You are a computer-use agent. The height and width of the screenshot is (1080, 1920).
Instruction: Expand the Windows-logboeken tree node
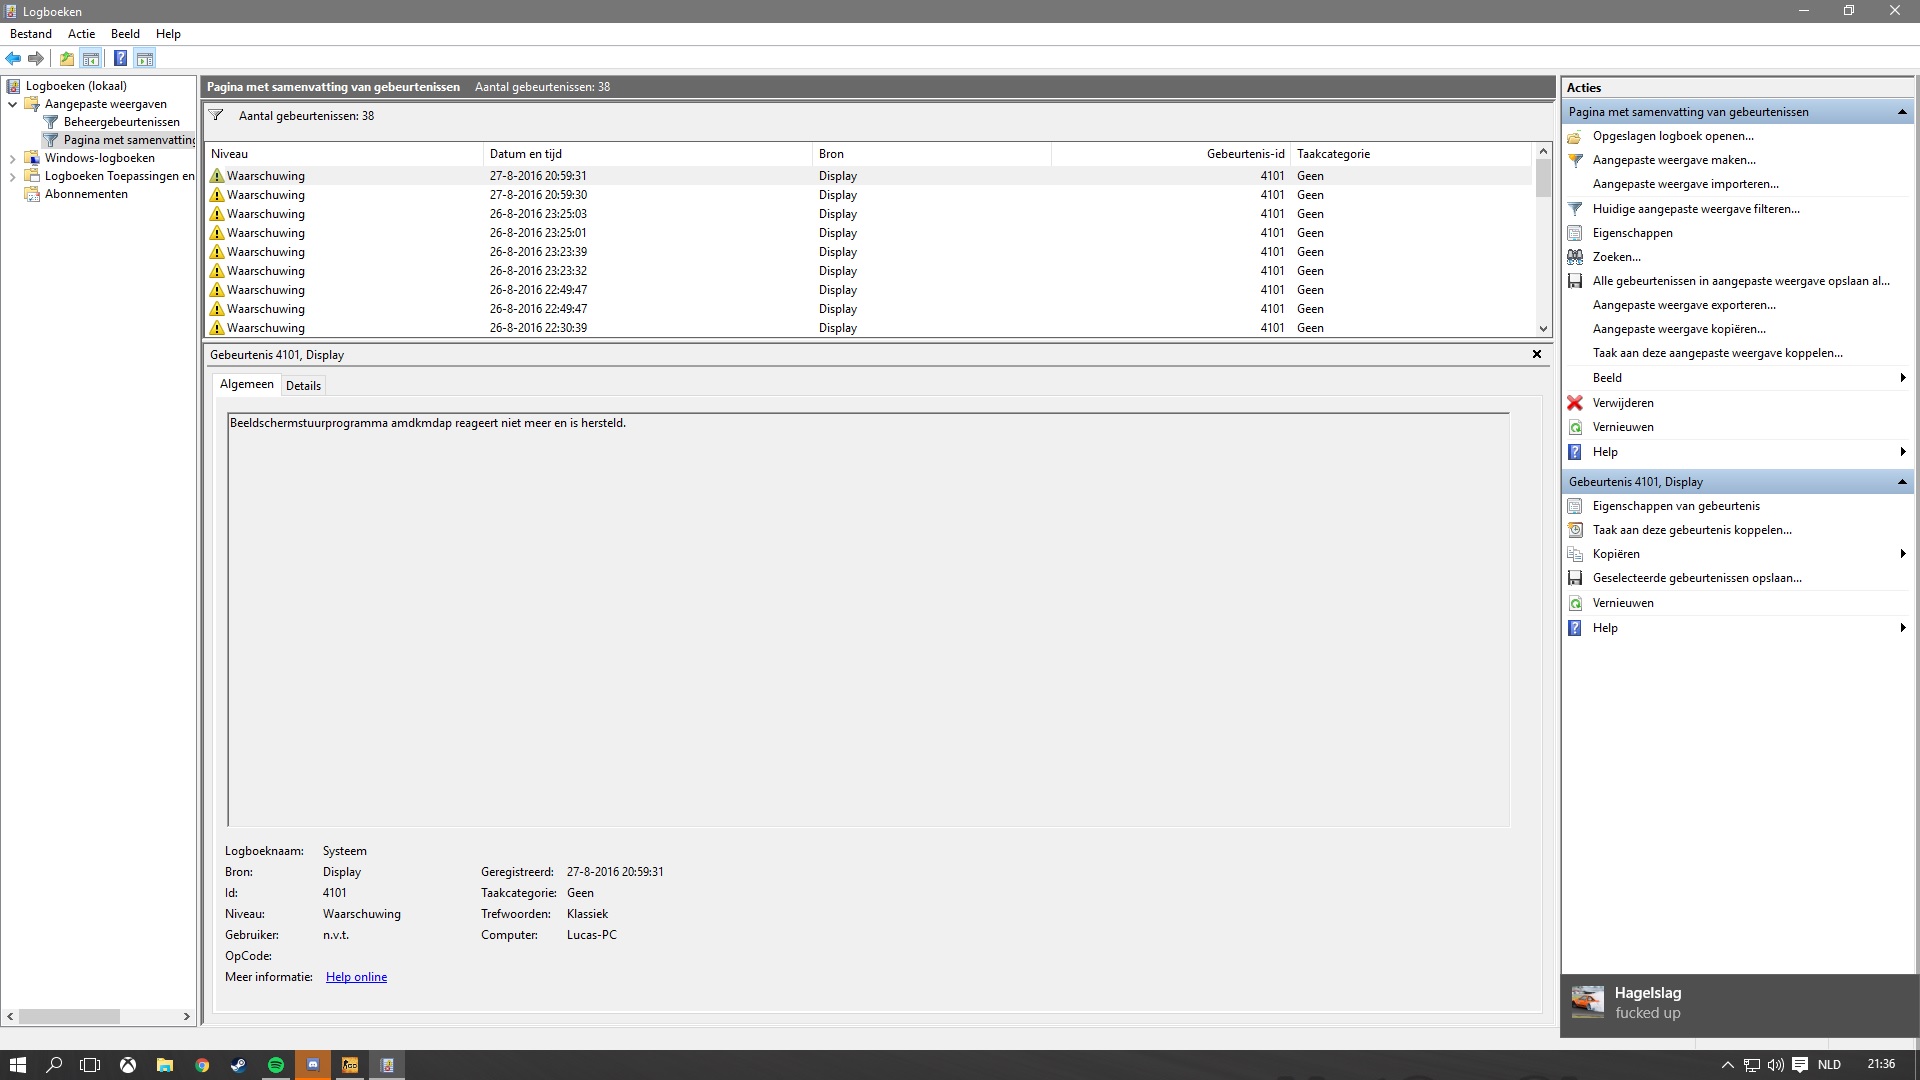pyautogui.click(x=12, y=158)
